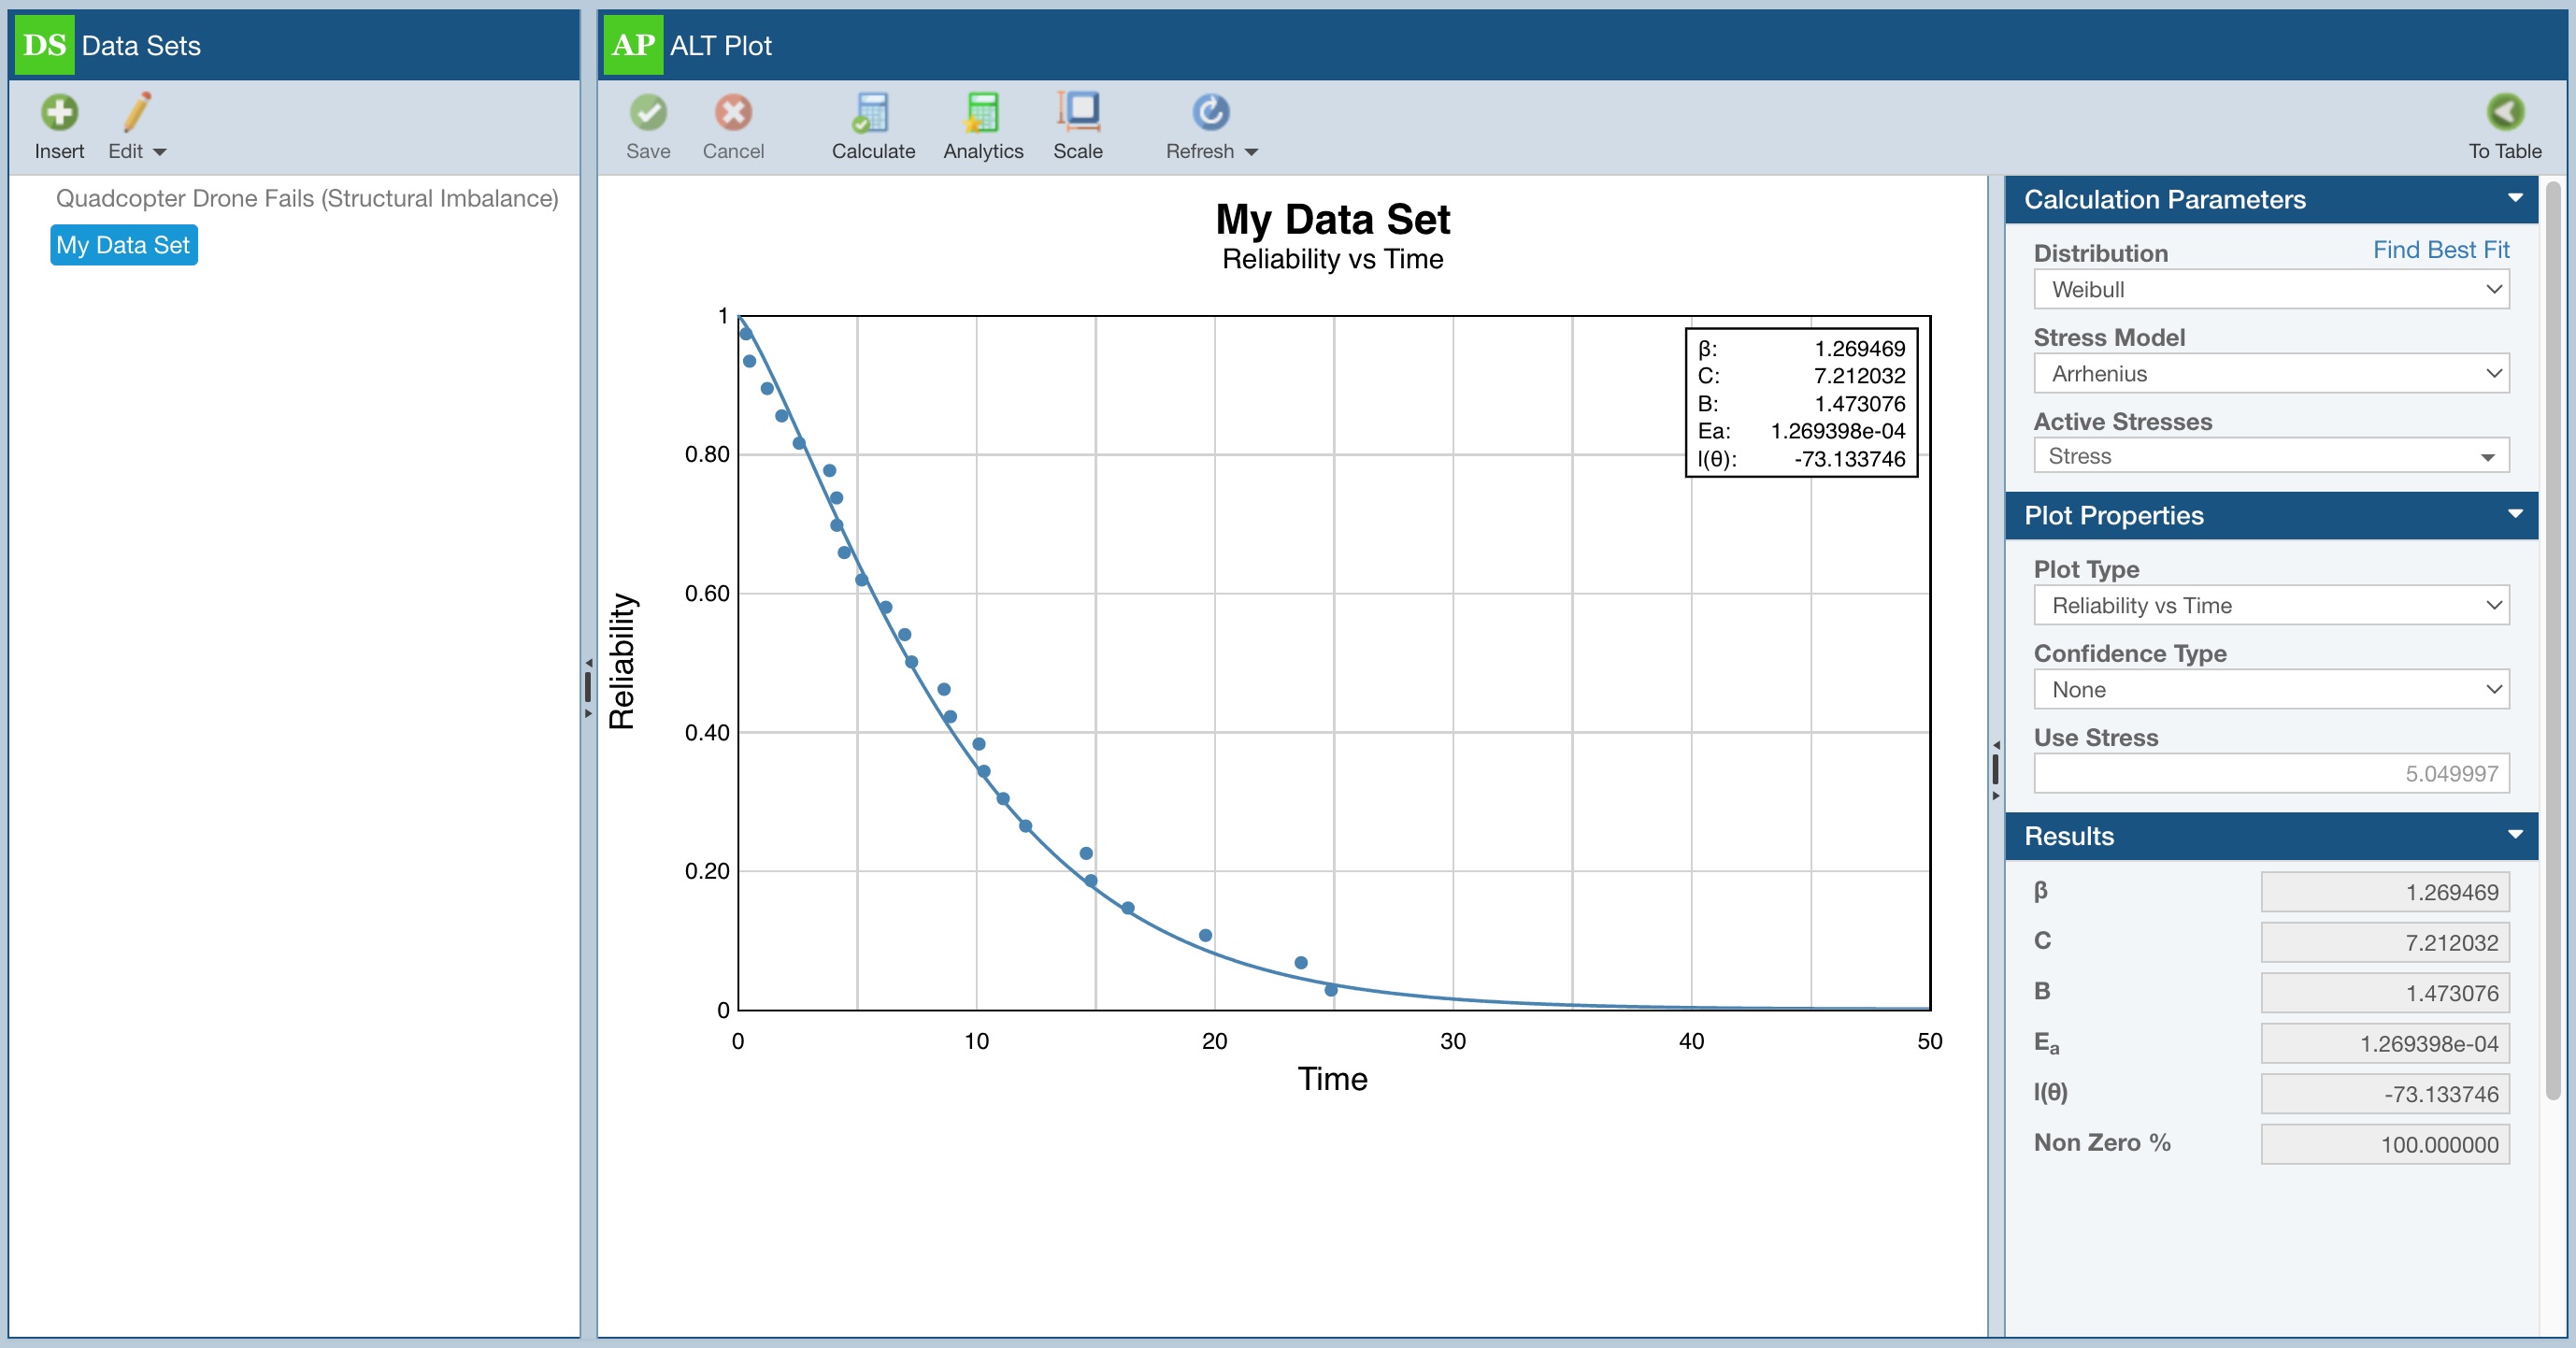2576x1348 pixels.
Task: Click the Scale icon
Action: coord(1077,114)
